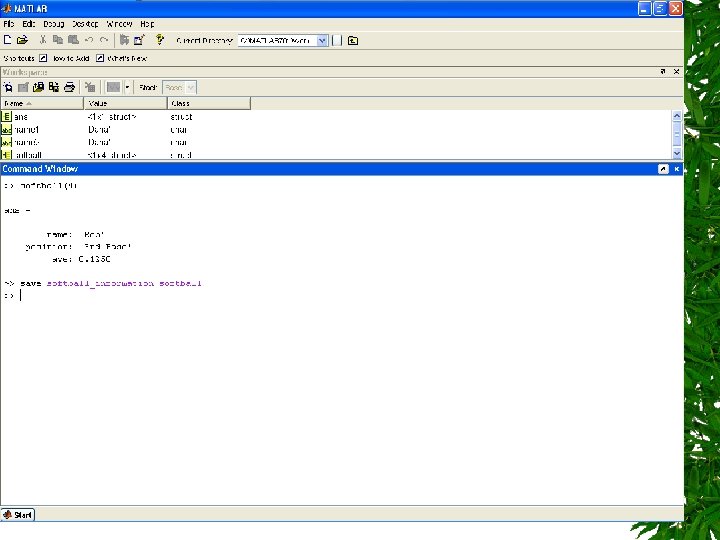Click the New variable icon in Workspace
The height and width of the screenshot is (540, 720).
8,87
